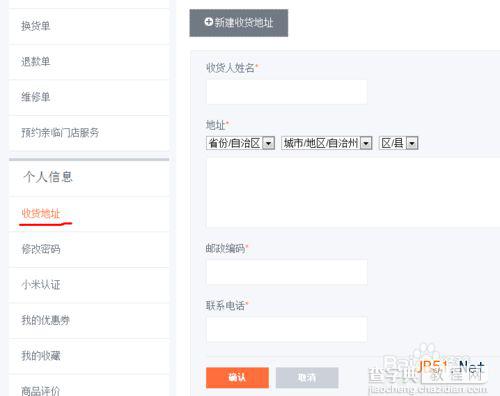
Task: Open 我的收藏 in the sidebar
Action: pyautogui.click(x=41, y=356)
